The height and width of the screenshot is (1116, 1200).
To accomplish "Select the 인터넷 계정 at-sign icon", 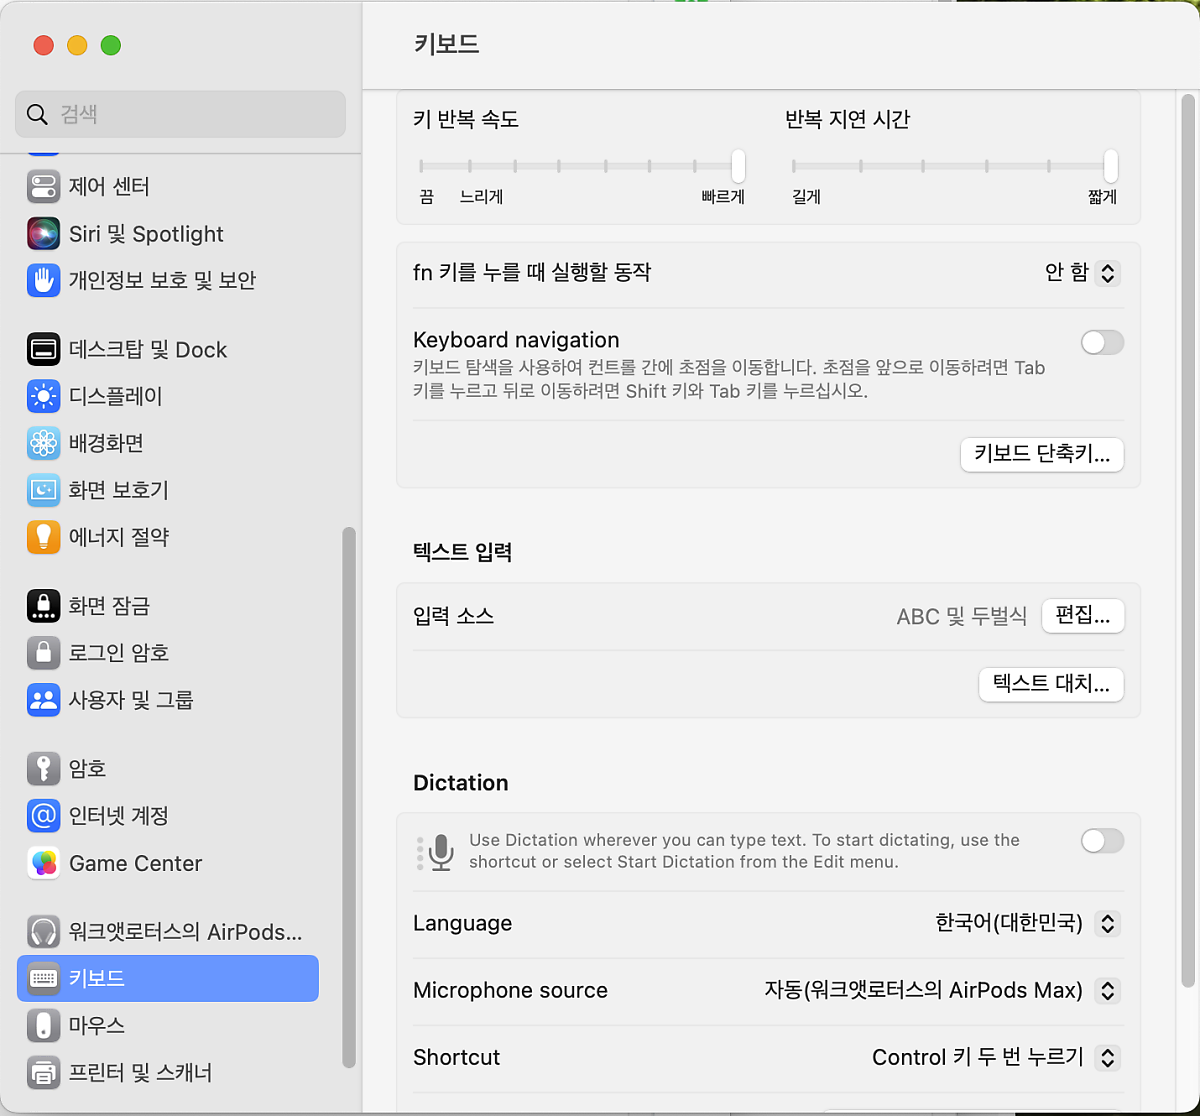I will [43, 816].
